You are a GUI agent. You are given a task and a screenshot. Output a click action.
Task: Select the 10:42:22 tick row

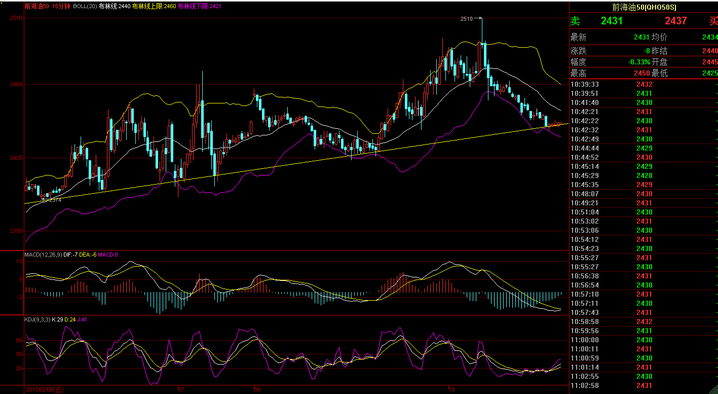coord(643,121)
